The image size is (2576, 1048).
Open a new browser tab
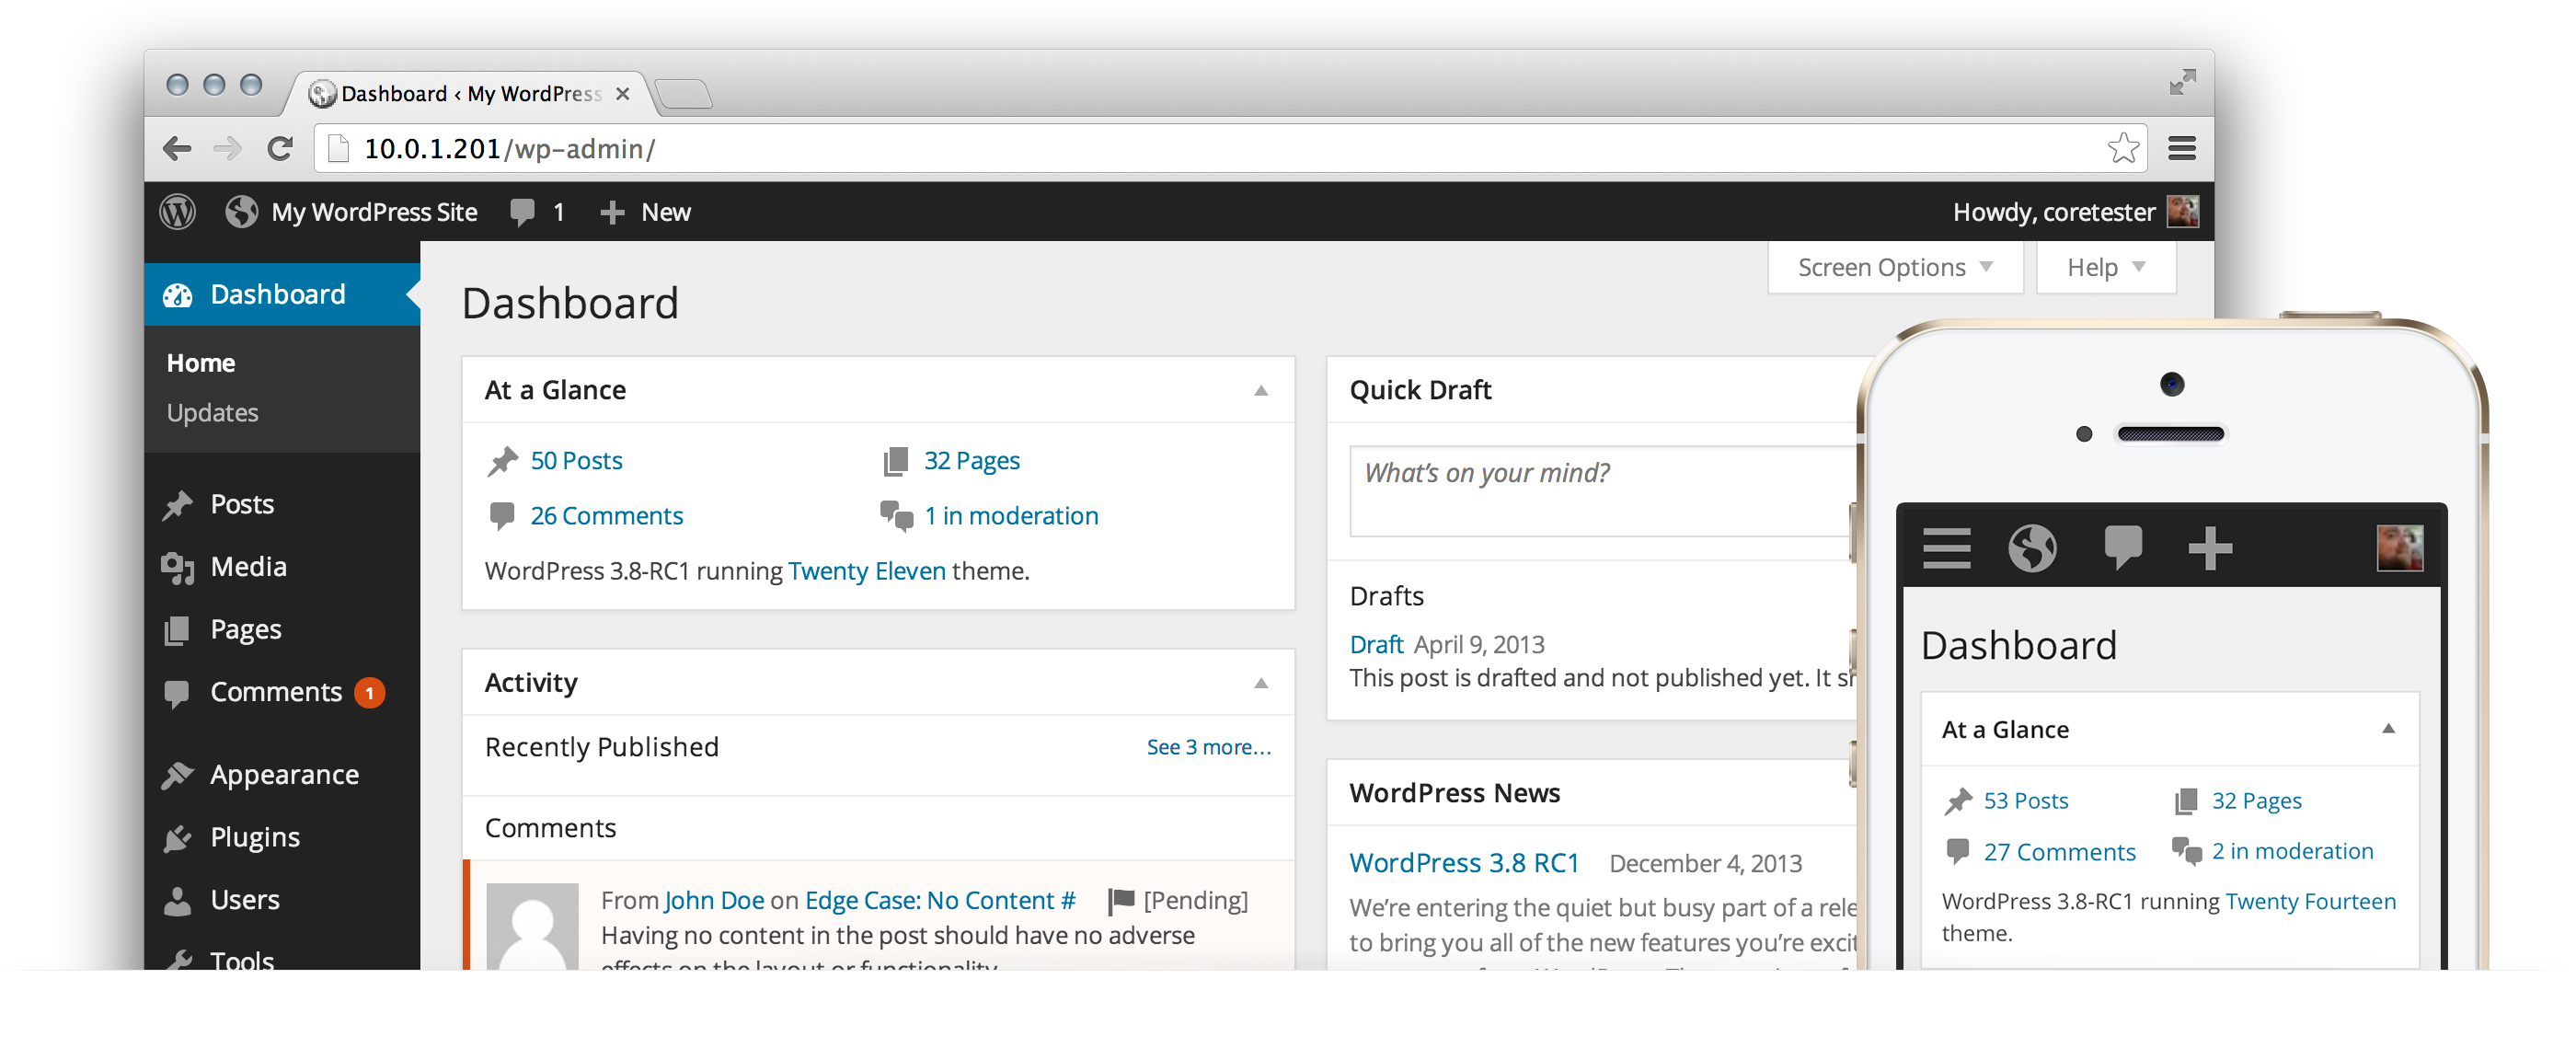pyautogui.click(x=685, y=95)
